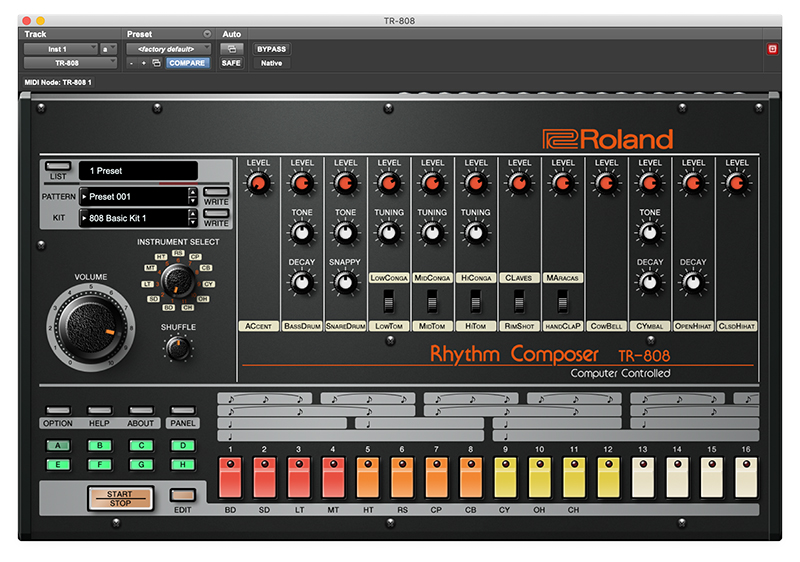Click the Open Hihat decay knob
800x562 pixels.
(x=693, y=282)
